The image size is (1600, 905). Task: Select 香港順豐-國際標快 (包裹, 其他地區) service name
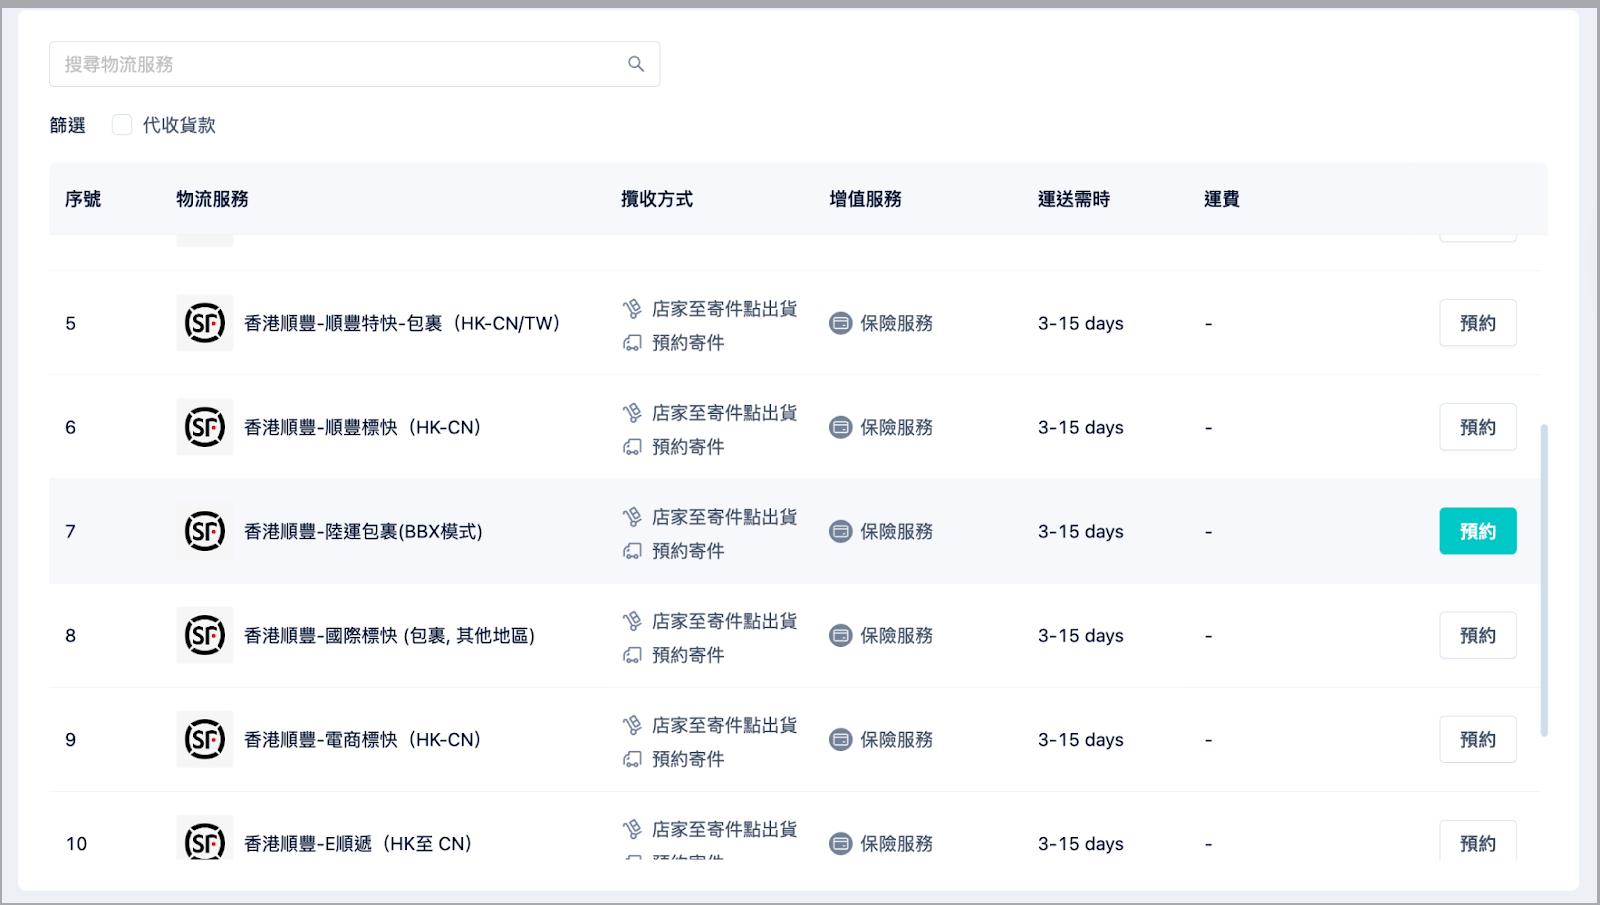click(x=390, y=635)
